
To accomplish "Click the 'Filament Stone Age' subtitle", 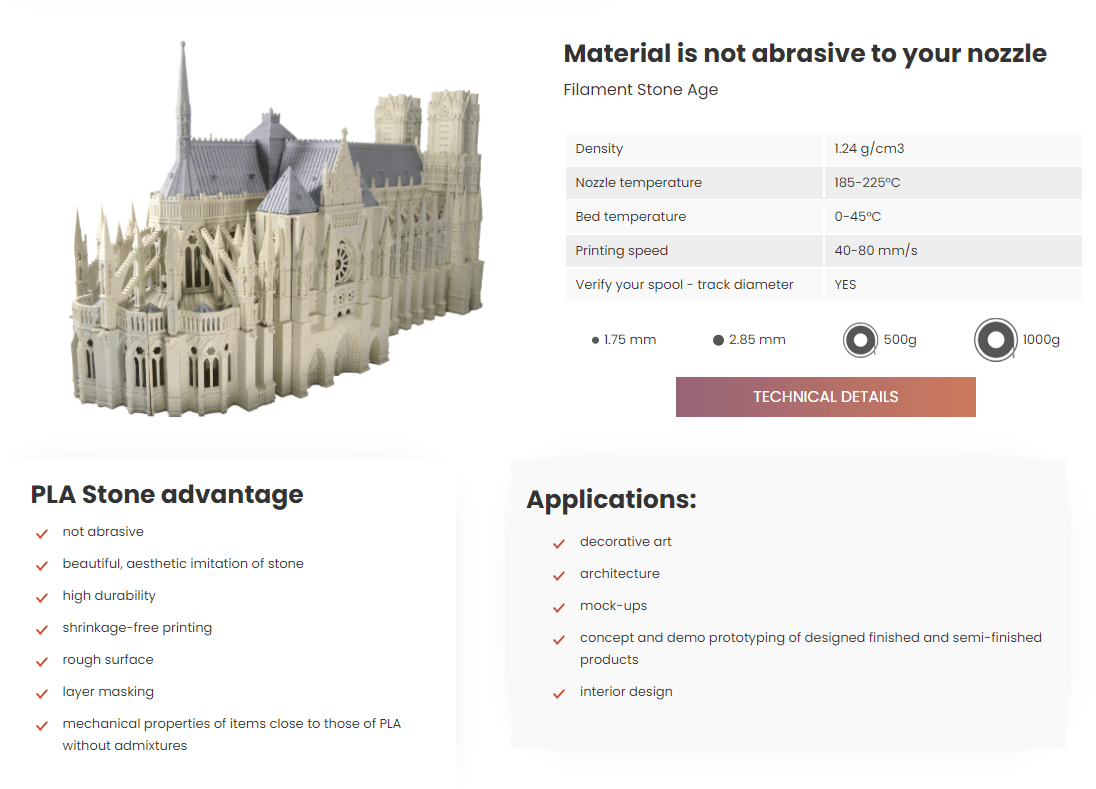I will (640, 90).
